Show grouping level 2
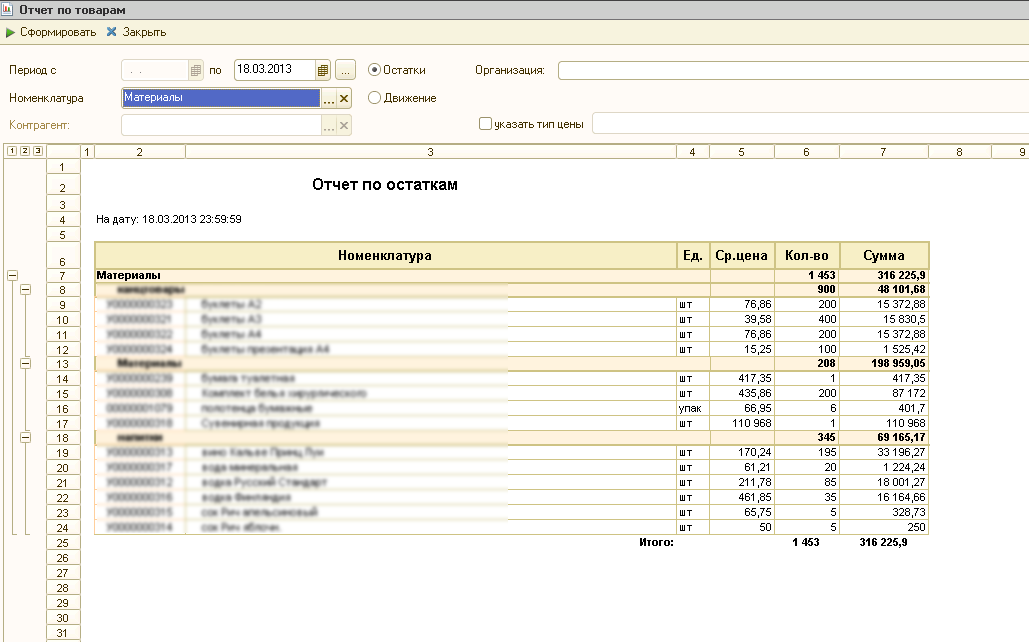The width and height of the screenshot is (1029, 642). pyautogui.click(x=24, y=151)
